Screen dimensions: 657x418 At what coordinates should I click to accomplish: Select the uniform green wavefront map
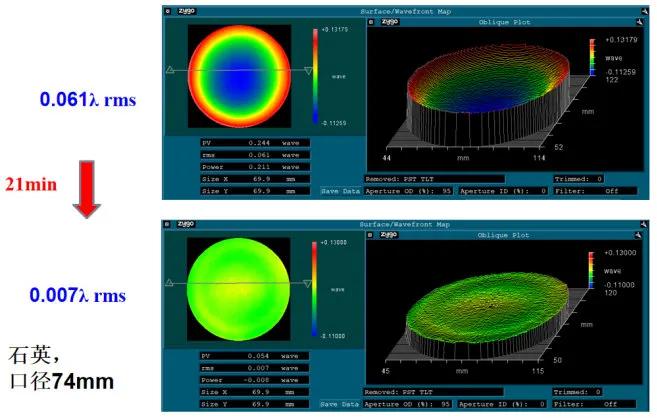coord(238,289)
